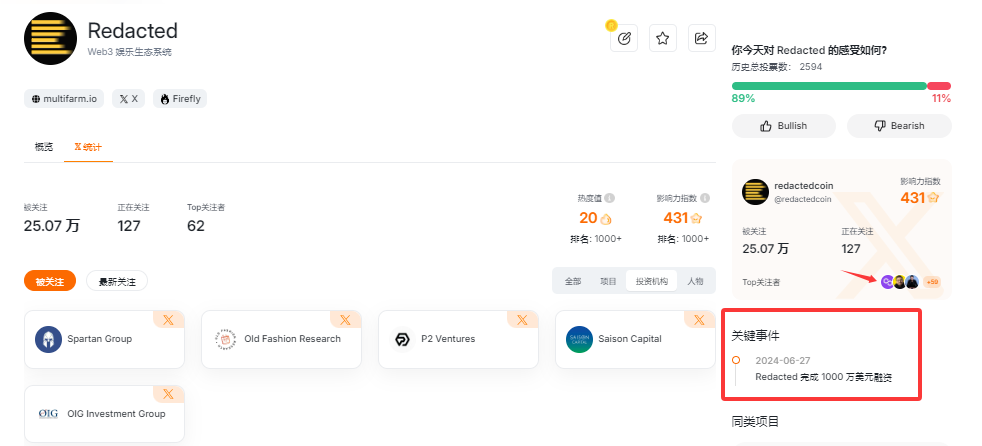
Task: Click the OIG logo
Action: [x=48, y=414]
